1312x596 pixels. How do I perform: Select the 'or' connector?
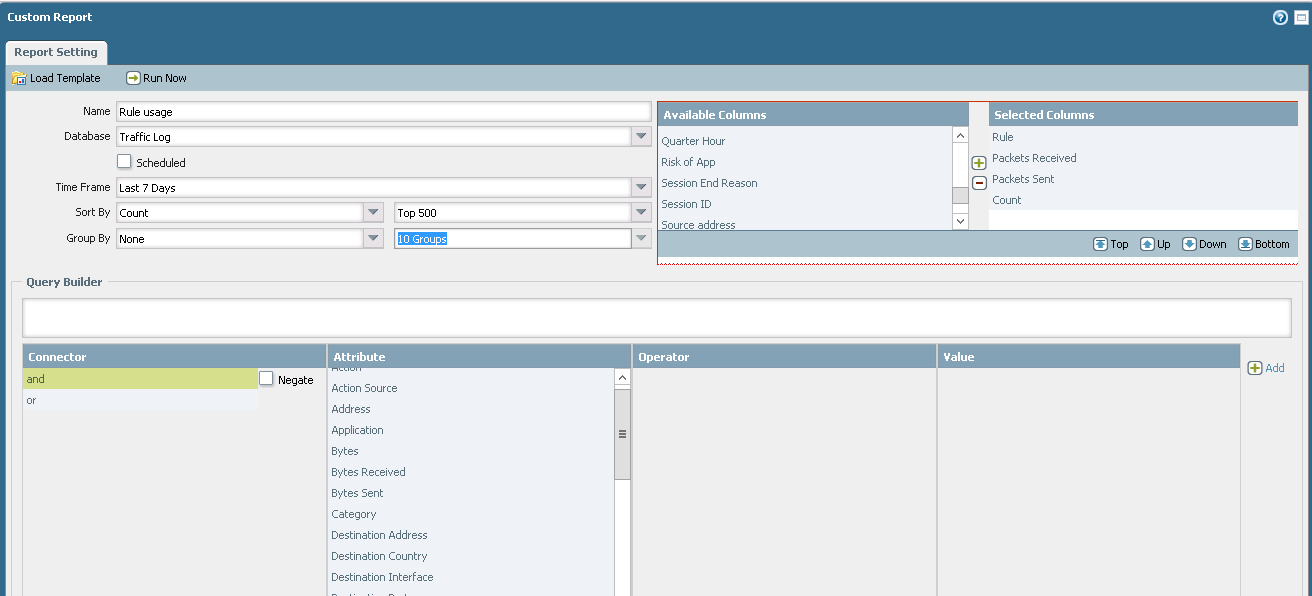point(140,400)
